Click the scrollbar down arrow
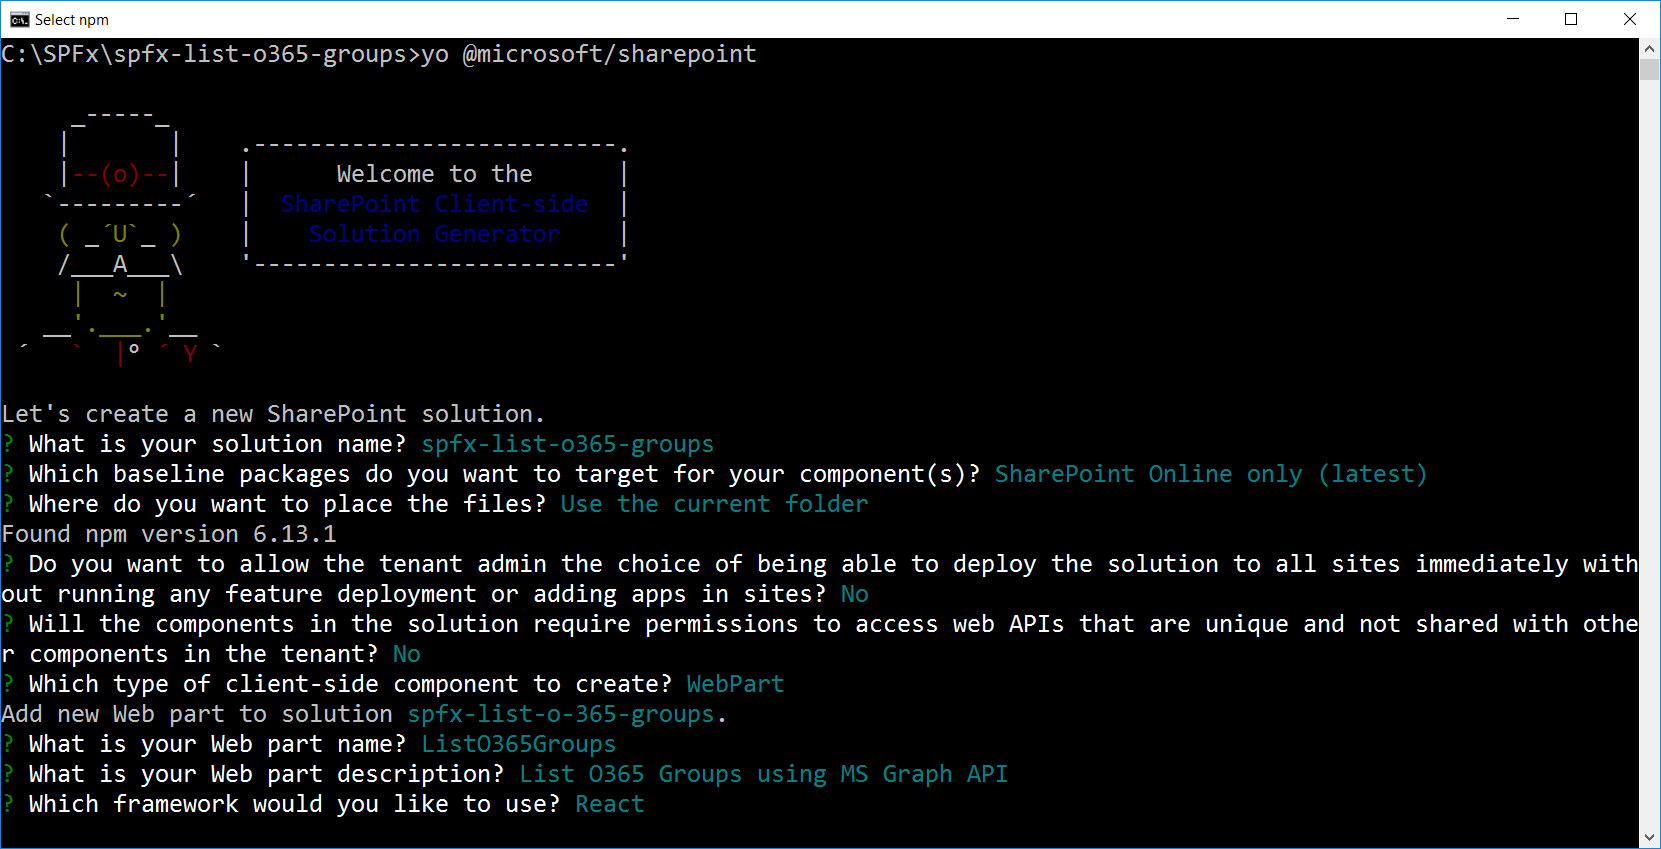1661x849 pixels. [x=1650, y=838]
